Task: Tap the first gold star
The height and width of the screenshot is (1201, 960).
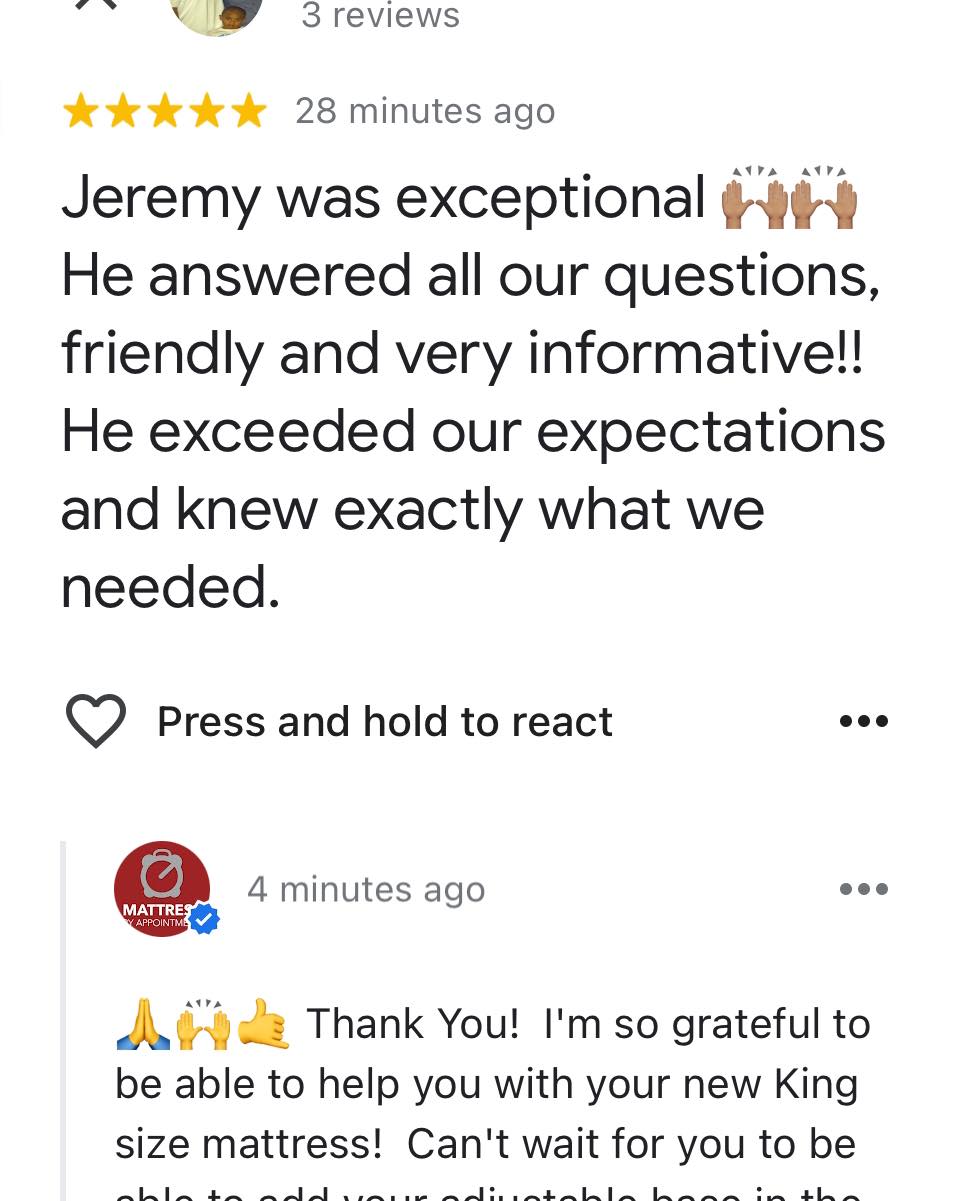Action: coord(80,111)
